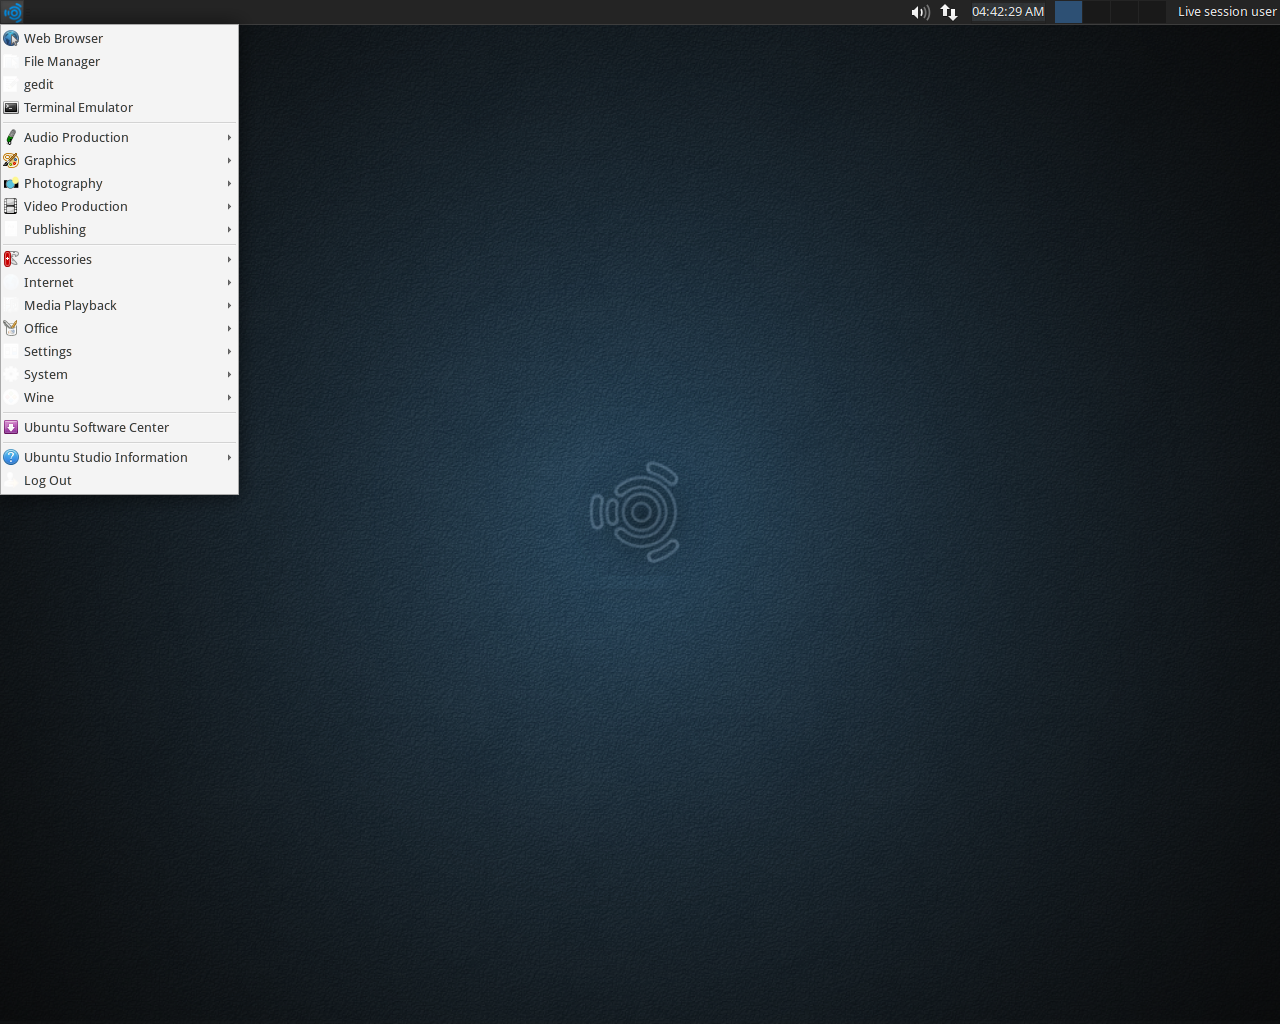Click the Office icon
1280x1024 pixels.
click(11, 328)
